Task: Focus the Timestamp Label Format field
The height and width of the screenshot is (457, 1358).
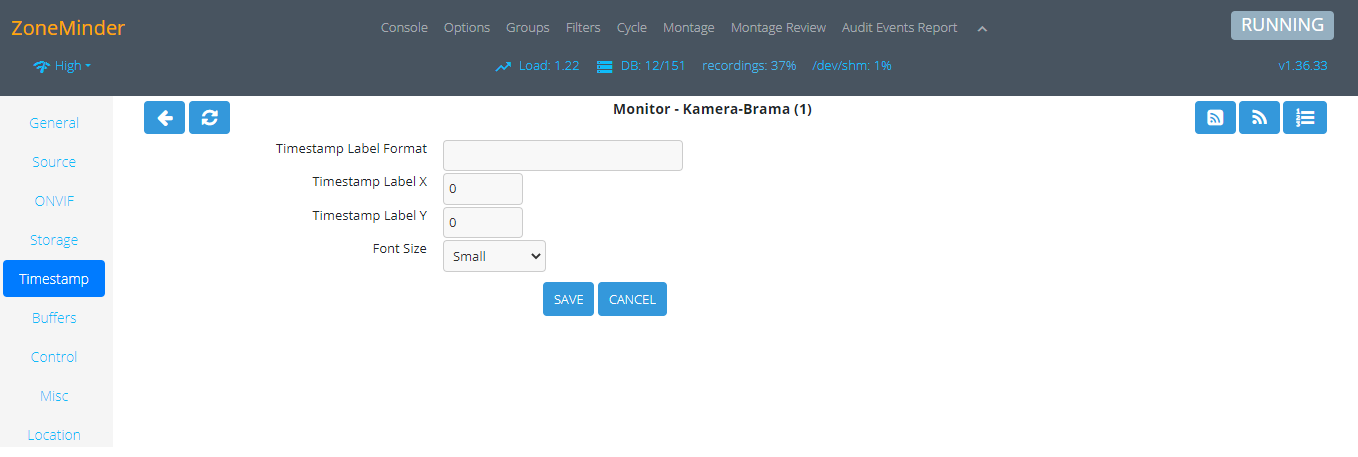Action: pos(562,155)
